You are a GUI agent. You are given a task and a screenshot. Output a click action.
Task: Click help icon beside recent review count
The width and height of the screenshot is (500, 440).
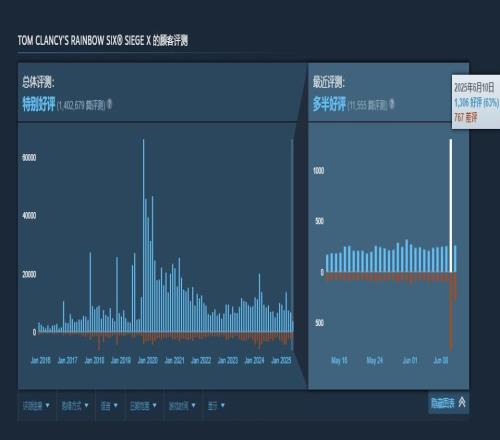[x=392, y=104]
